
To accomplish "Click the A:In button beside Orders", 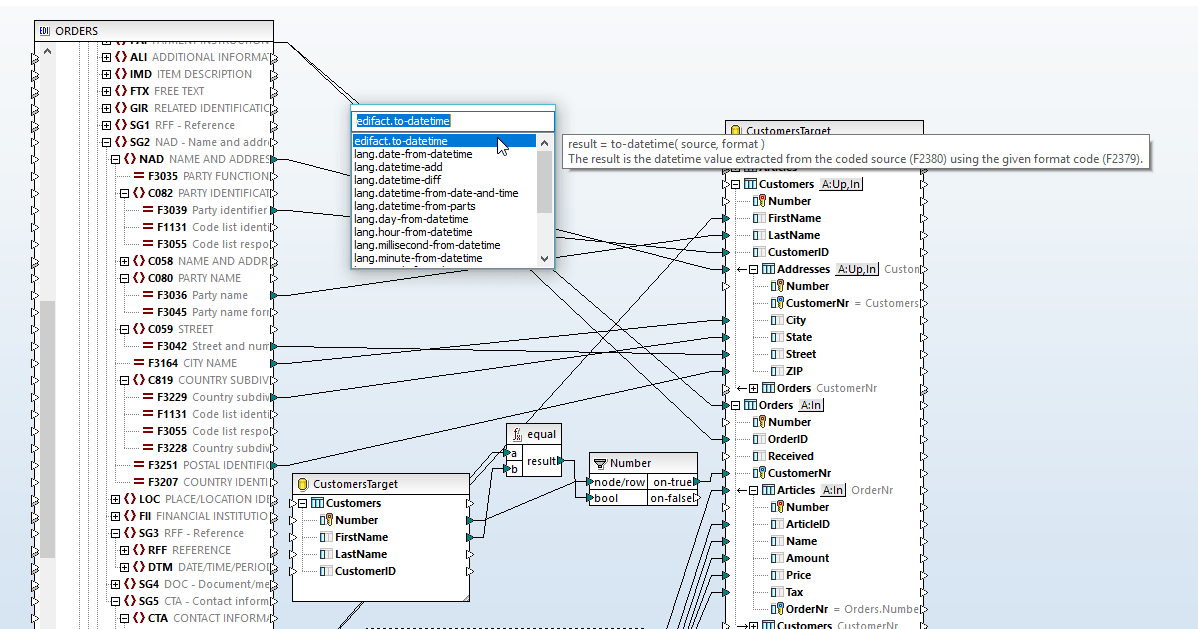I will (x=810, y=404).
